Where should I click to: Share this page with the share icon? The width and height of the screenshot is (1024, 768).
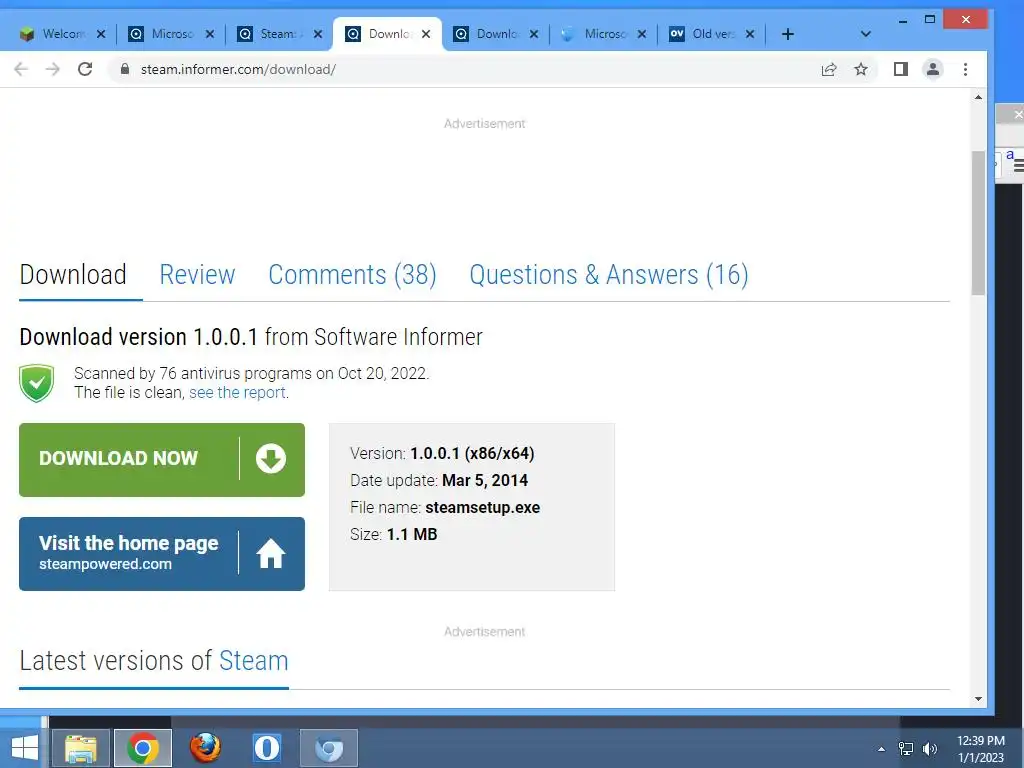point(829,69)
